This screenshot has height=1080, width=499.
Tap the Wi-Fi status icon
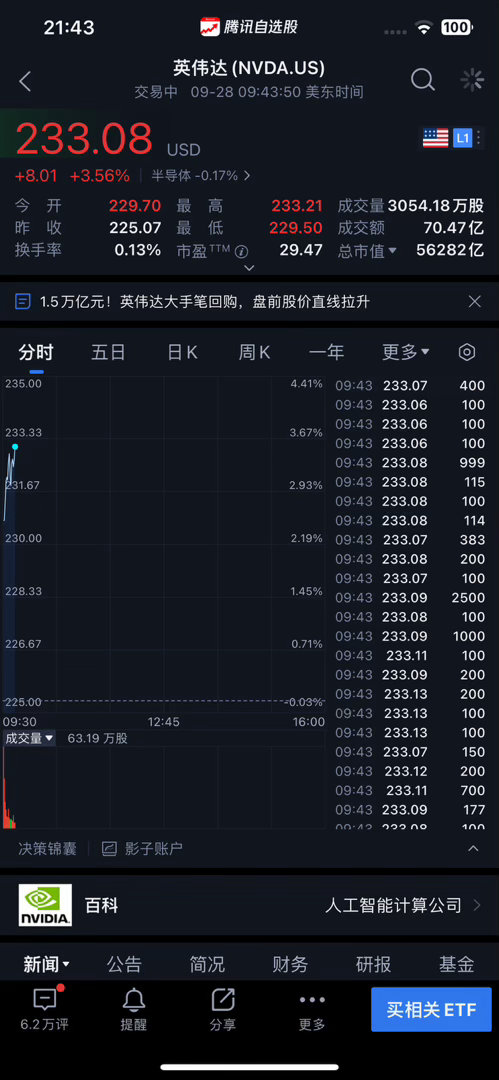pos(422,28)
